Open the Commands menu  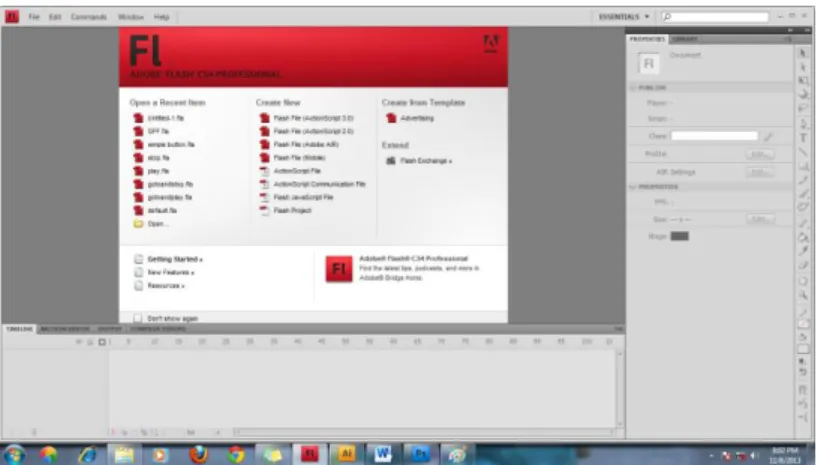(x=89, y=17)
